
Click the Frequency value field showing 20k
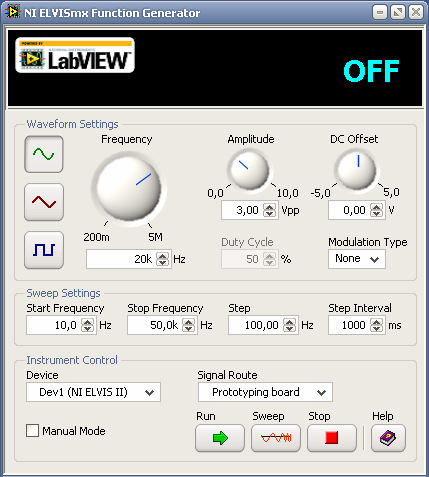point(121,259)
